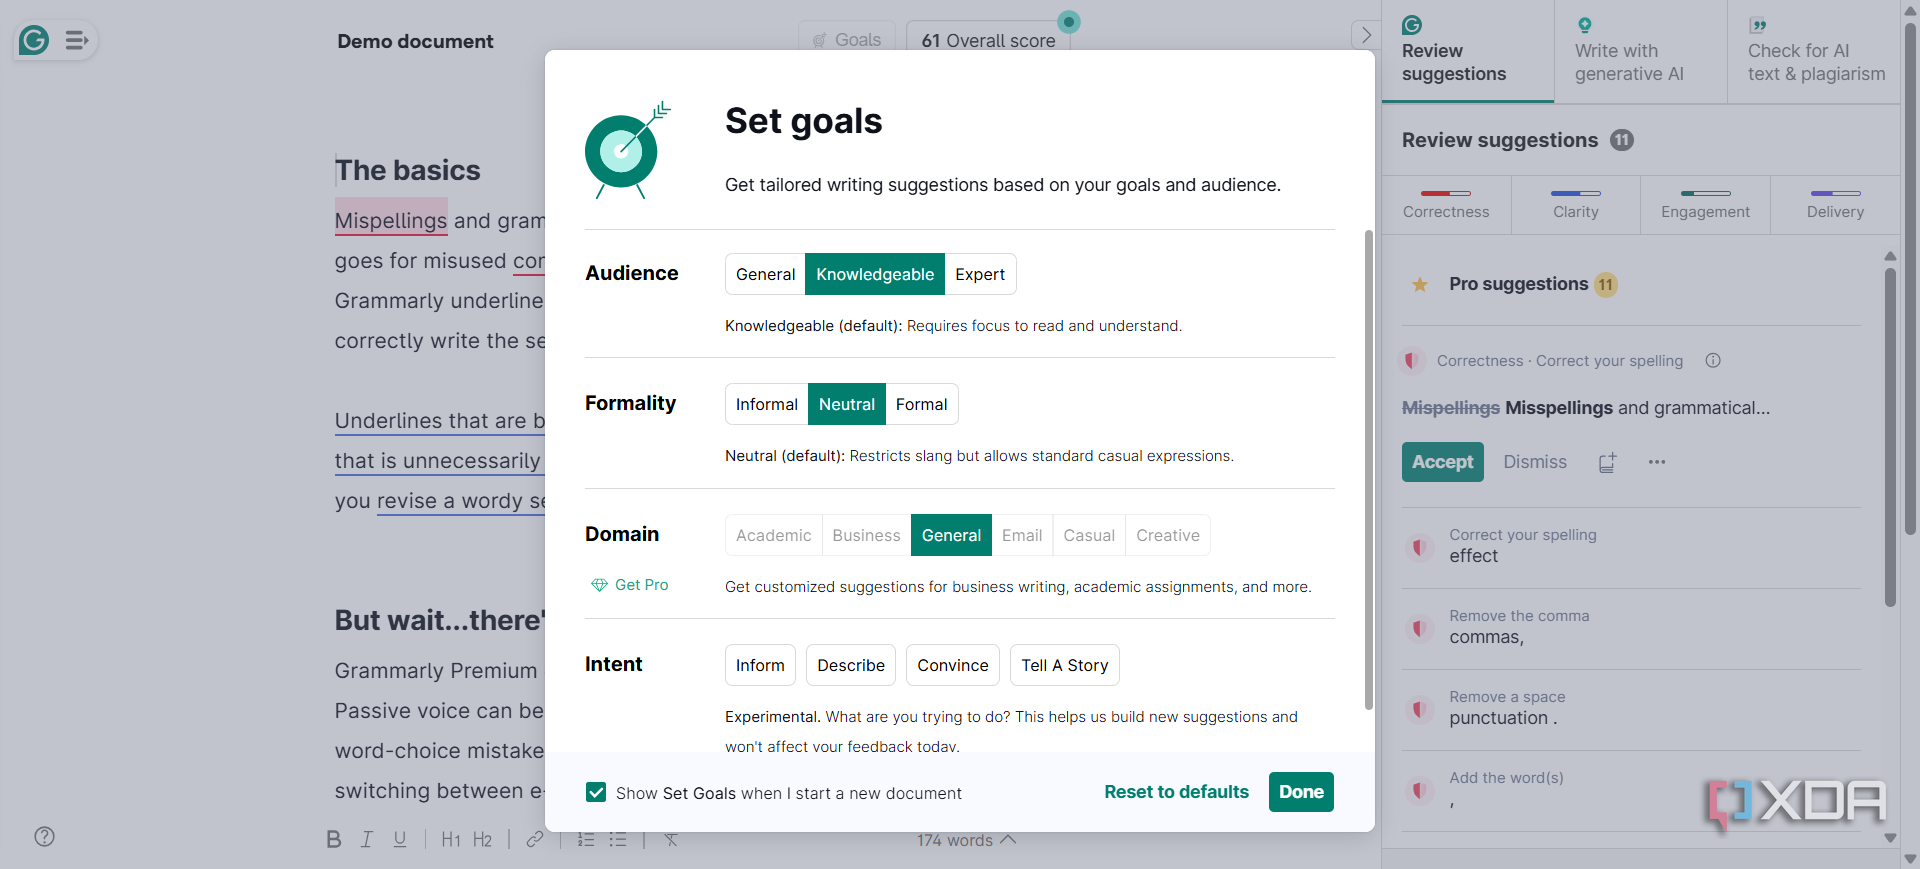The width and height of the screenshot is (1920, 869).
Task: Open Check for AI text & plagiarism tab
Action: (x=1813, y=51)
